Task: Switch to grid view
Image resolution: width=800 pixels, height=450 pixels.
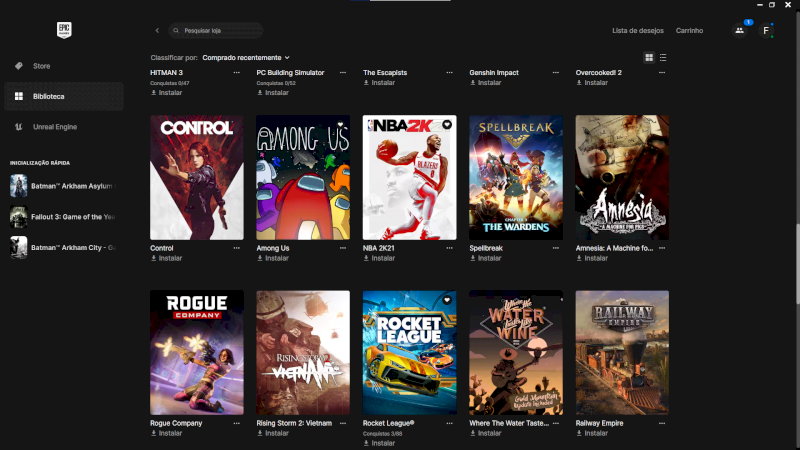Action: (649, 58)
